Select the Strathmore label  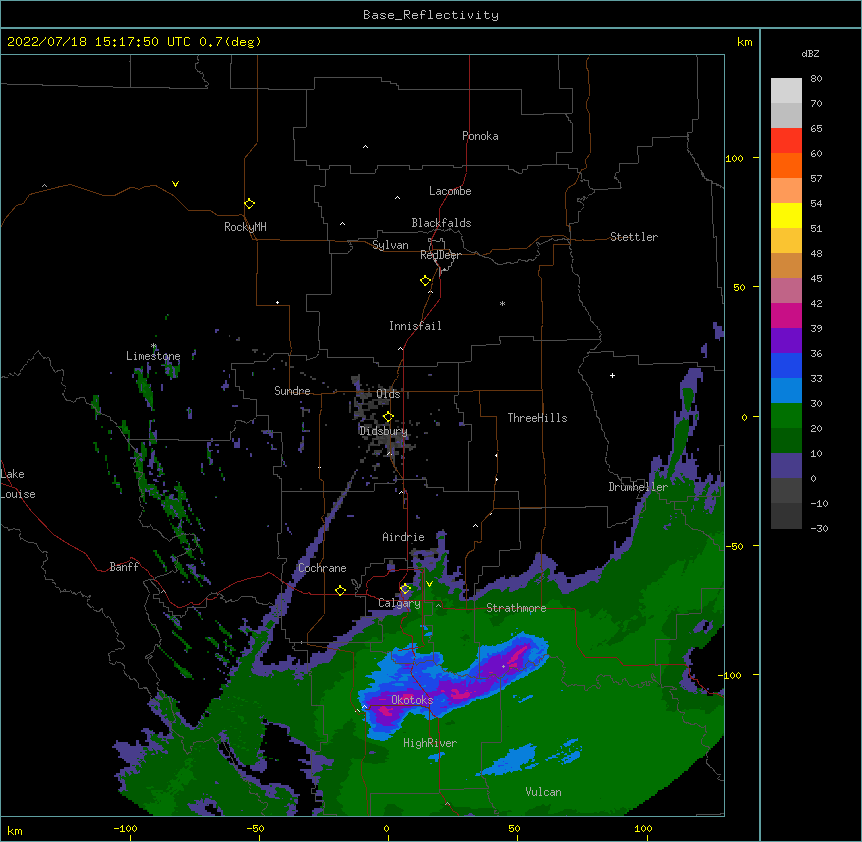click(x=516, y=608)
